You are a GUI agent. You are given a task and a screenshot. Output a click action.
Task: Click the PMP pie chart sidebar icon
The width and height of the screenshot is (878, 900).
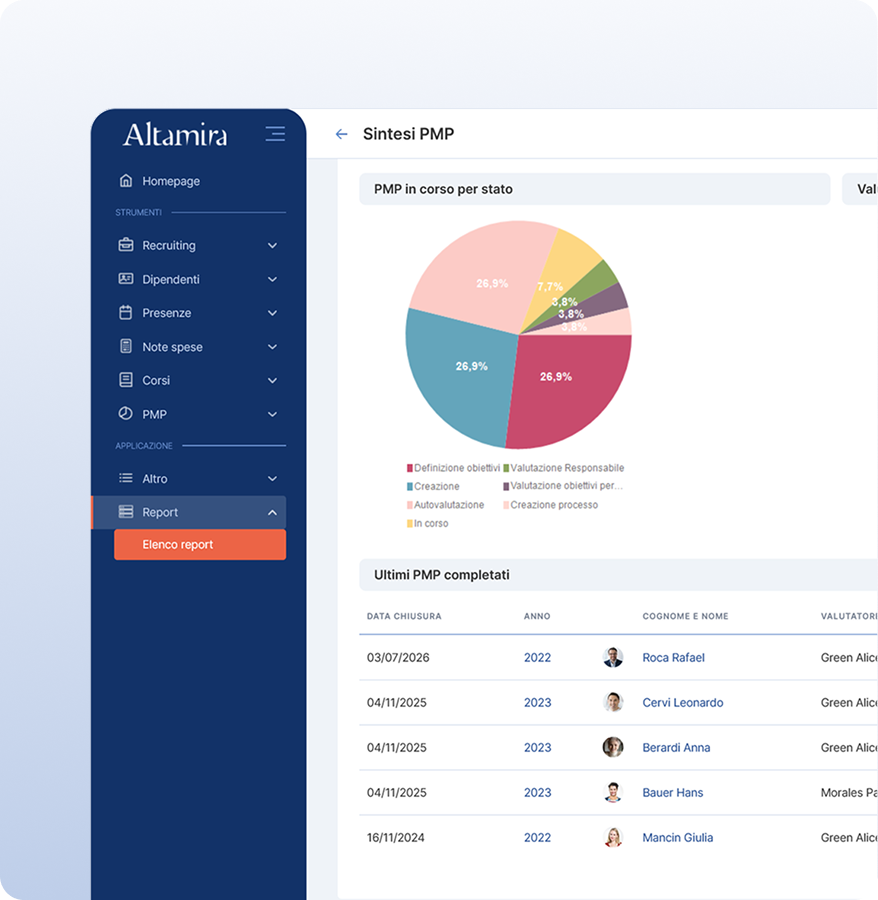coord(126,414)
